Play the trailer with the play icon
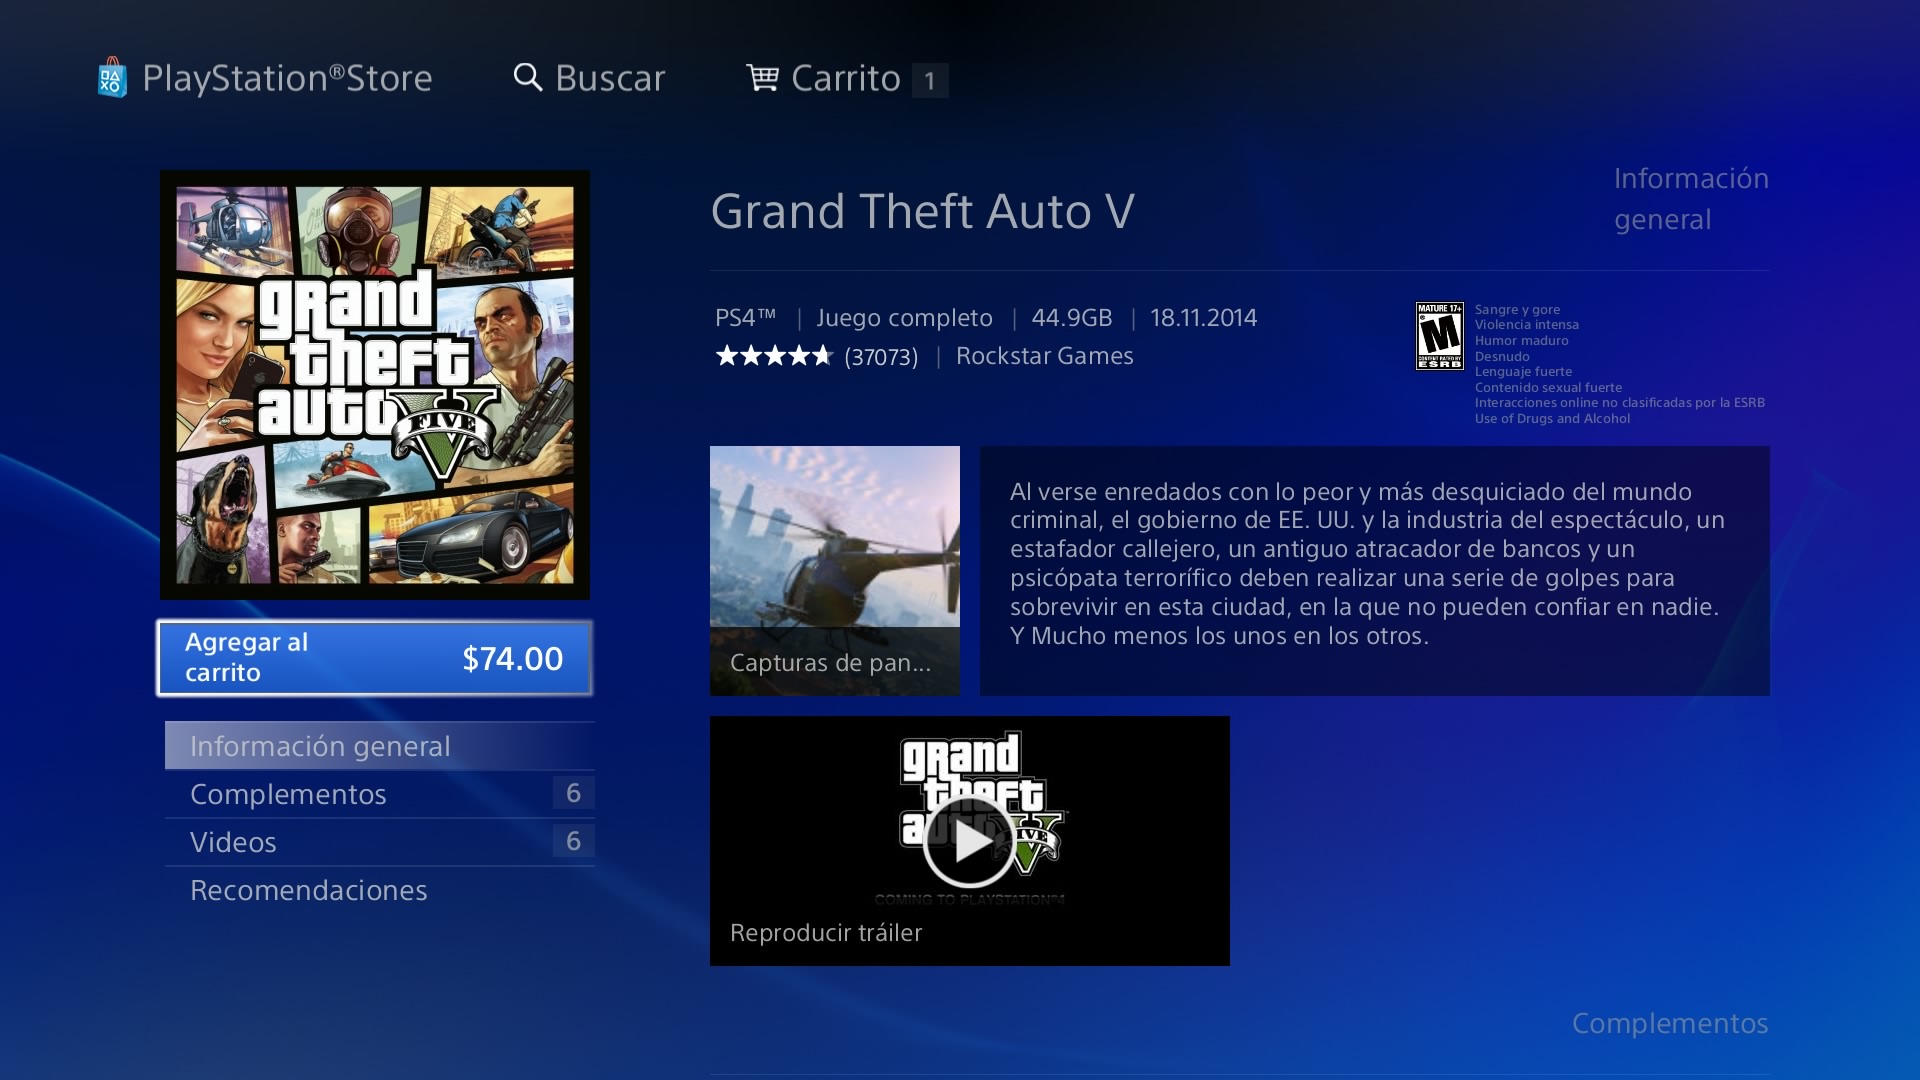The width and height of the screenshot is (1920, 1080). click(x=969, y=842)
